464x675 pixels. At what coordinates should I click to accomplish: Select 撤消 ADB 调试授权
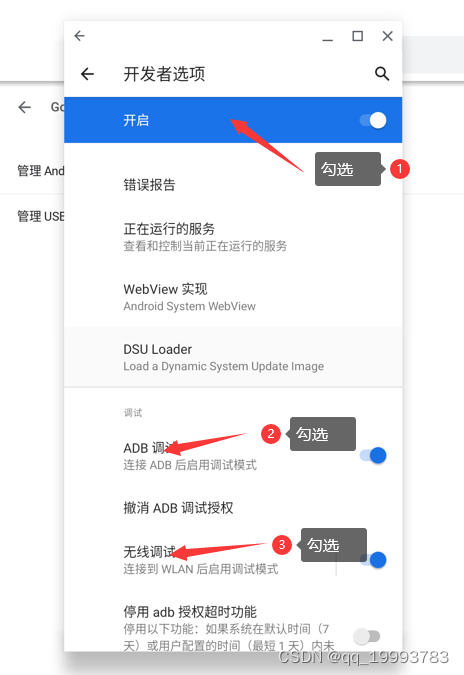[233, 508]
